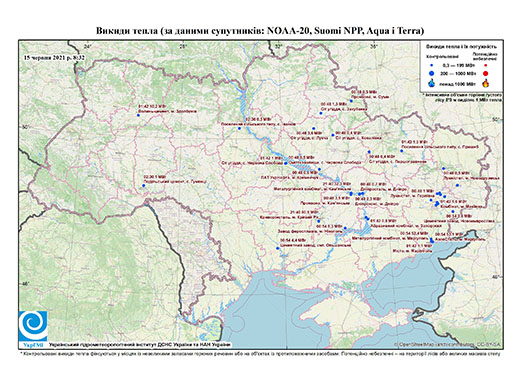This screenshot has height=368, width=520.
Task: Select the large blue circle legend symbol
Action: click(x=432, y=73)
